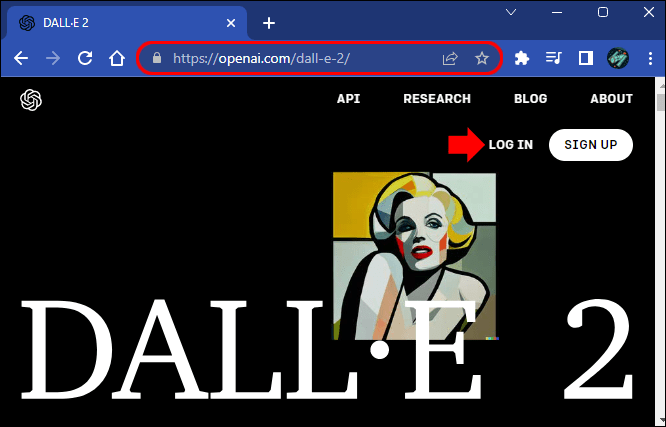The image size is (666, 427).
Task: Open the API menu item
Action: pyautogui.click(x=348, y=99)
